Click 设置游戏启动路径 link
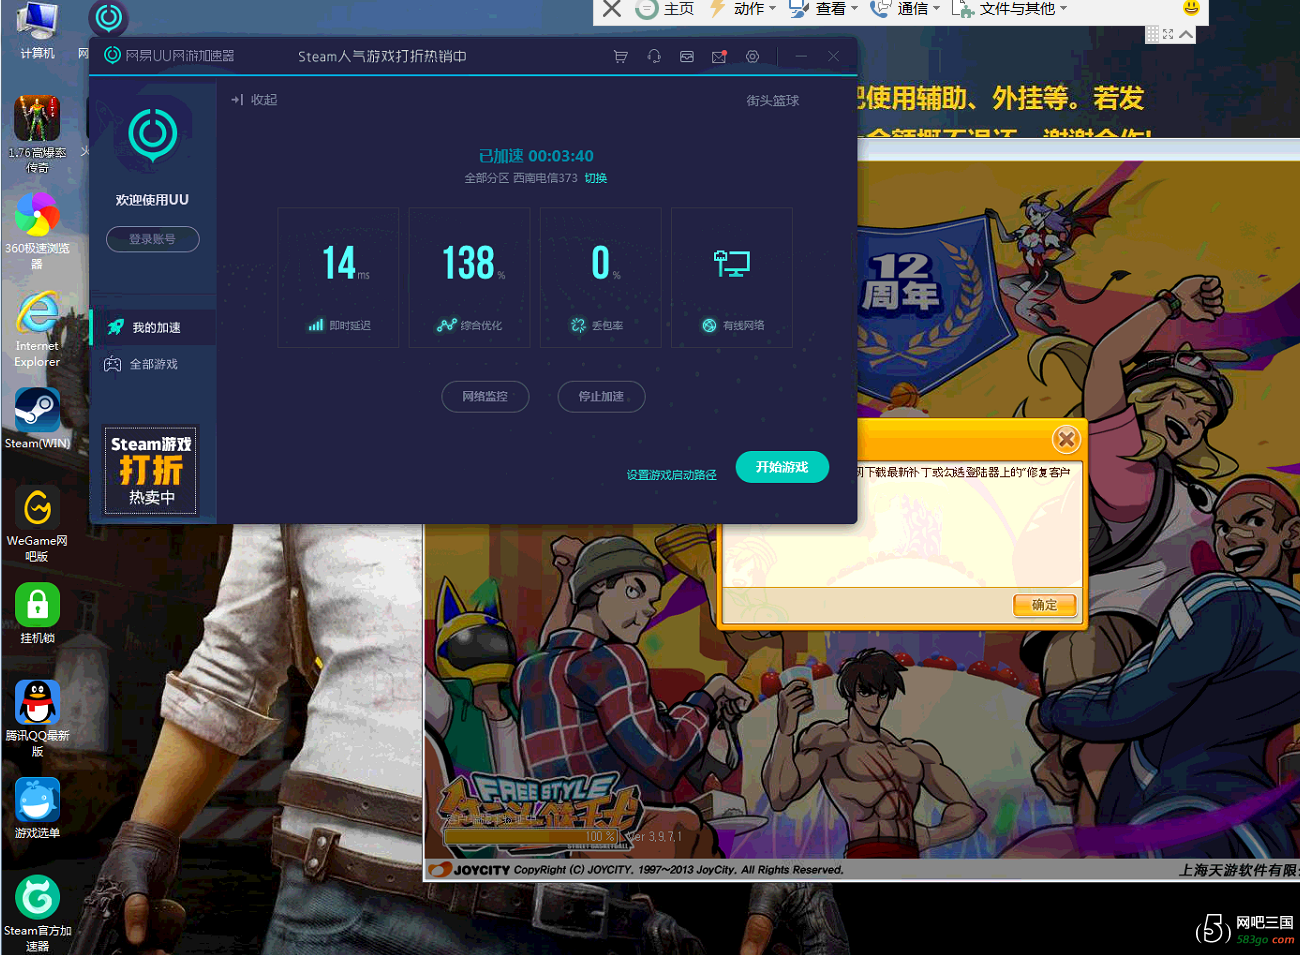This screenshot has width=1300, height=955. pos(671,475)
